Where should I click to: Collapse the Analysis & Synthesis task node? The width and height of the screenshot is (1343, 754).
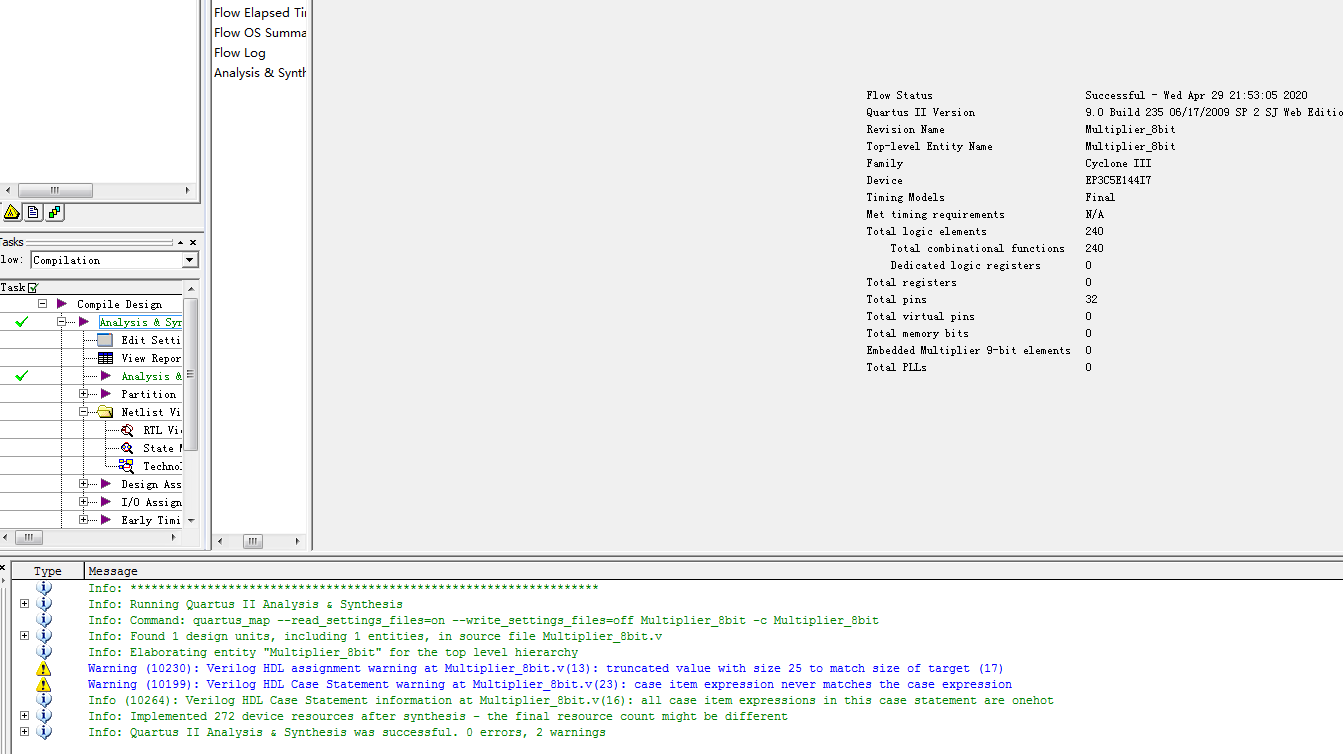(x=62, y=322)
